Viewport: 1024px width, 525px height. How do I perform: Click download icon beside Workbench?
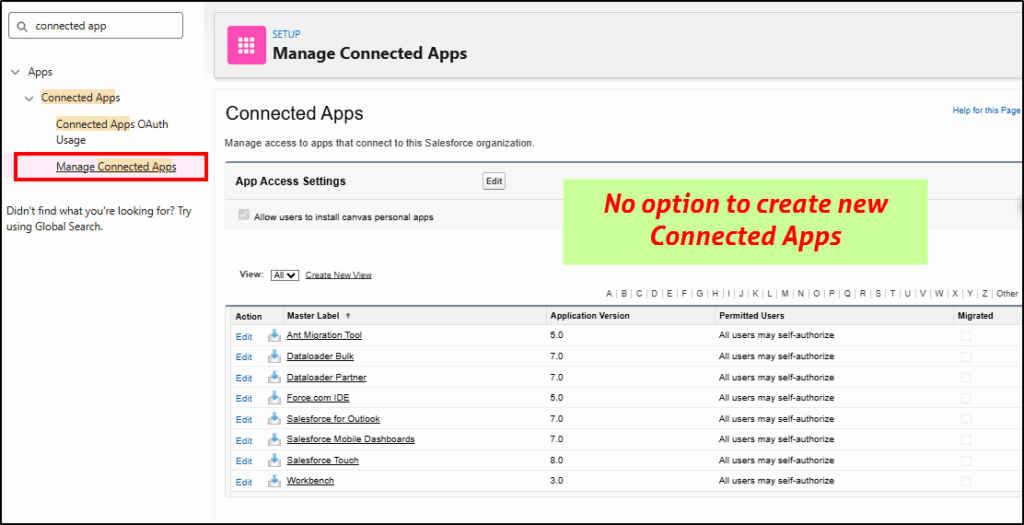(x=274, y=481)
